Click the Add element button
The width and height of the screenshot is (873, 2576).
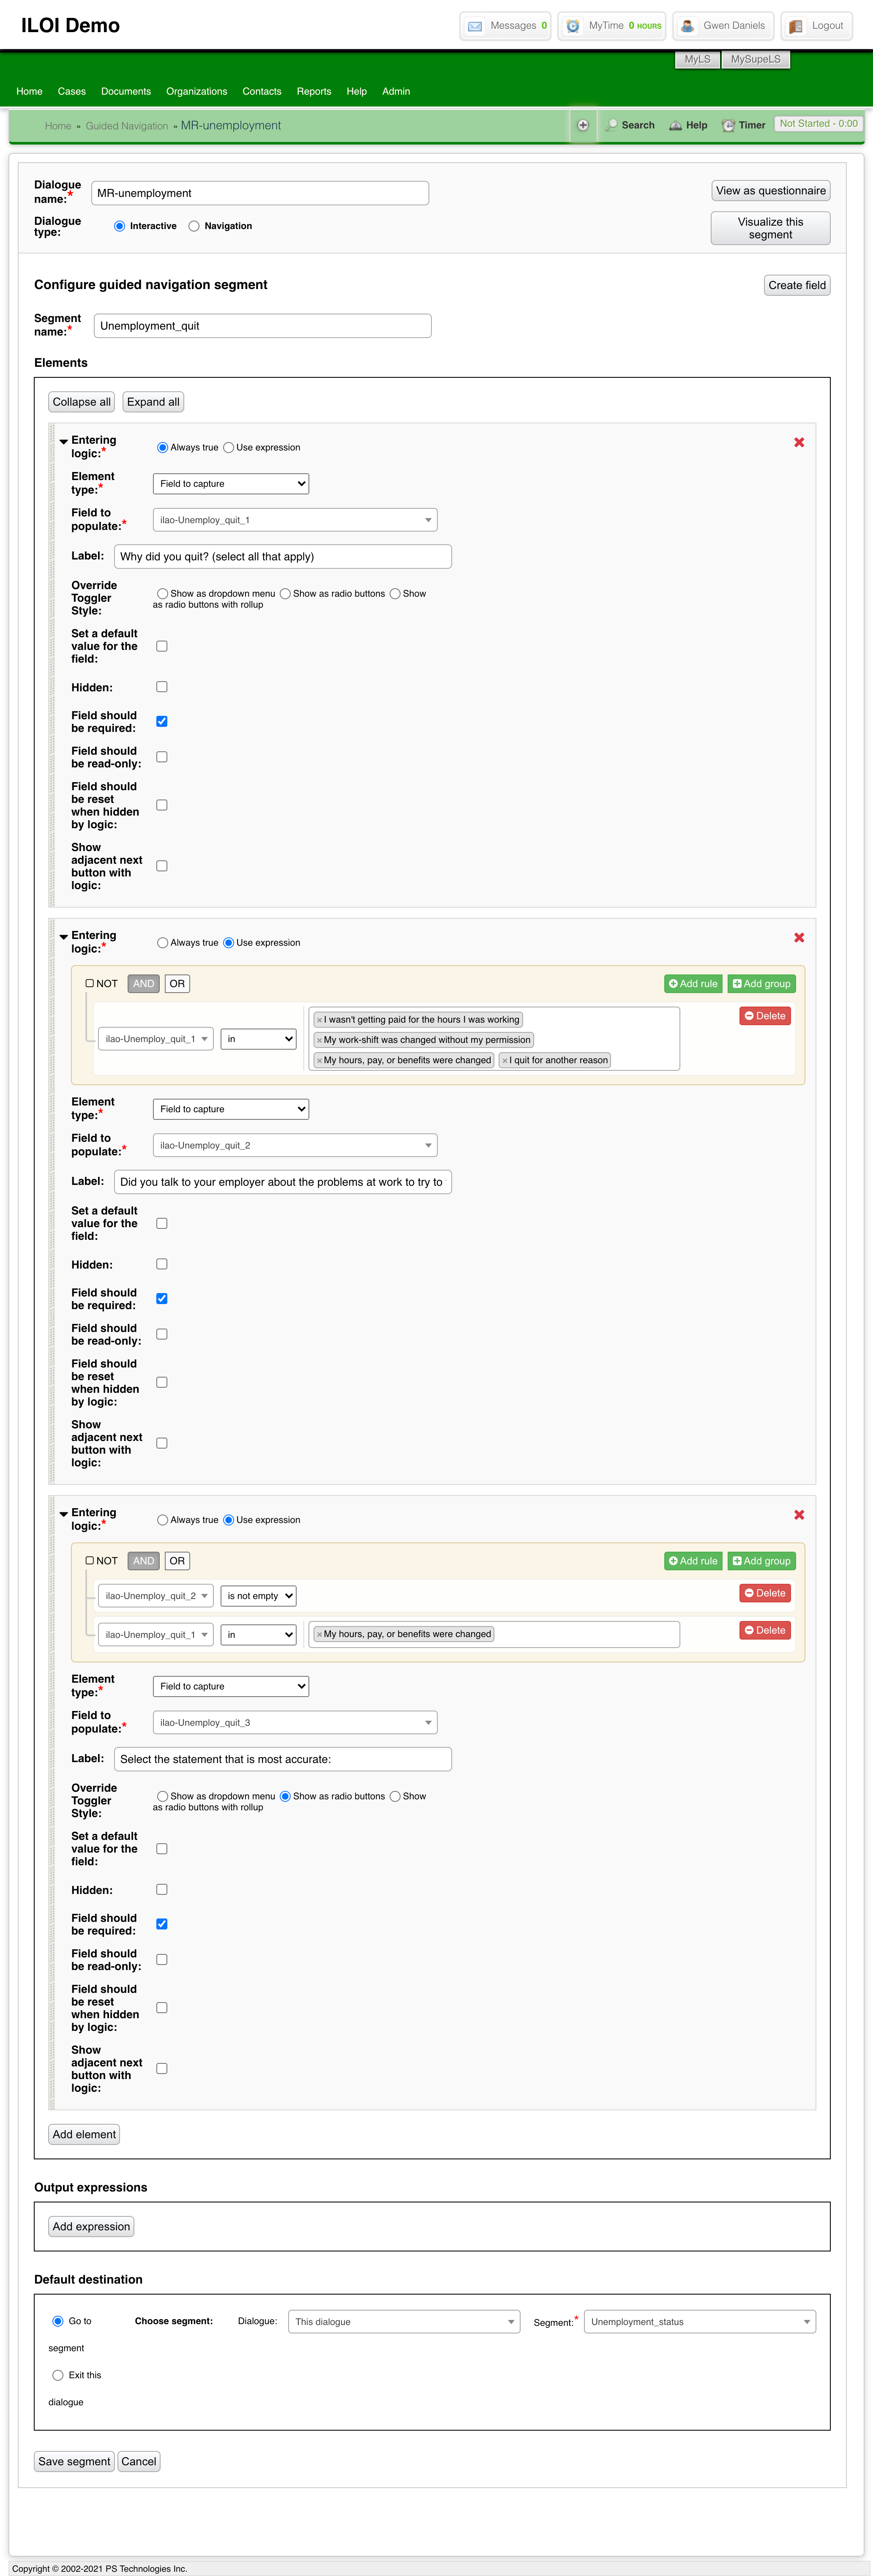coord(84,2134)
